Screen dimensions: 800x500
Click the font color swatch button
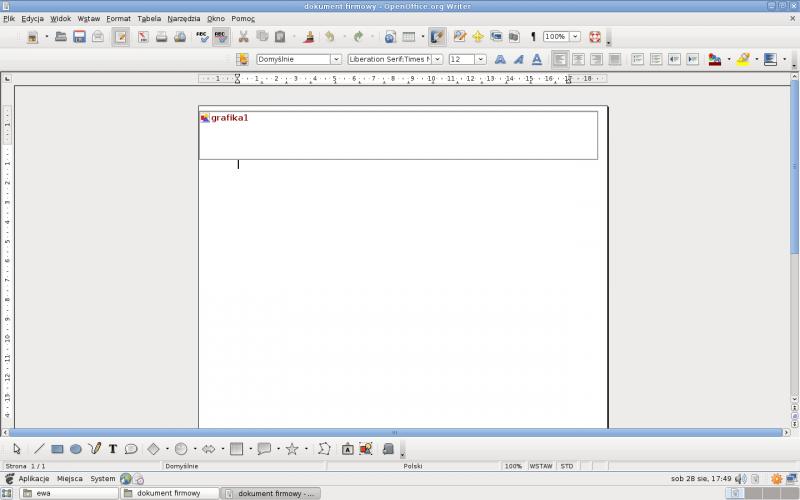(714, 60)
